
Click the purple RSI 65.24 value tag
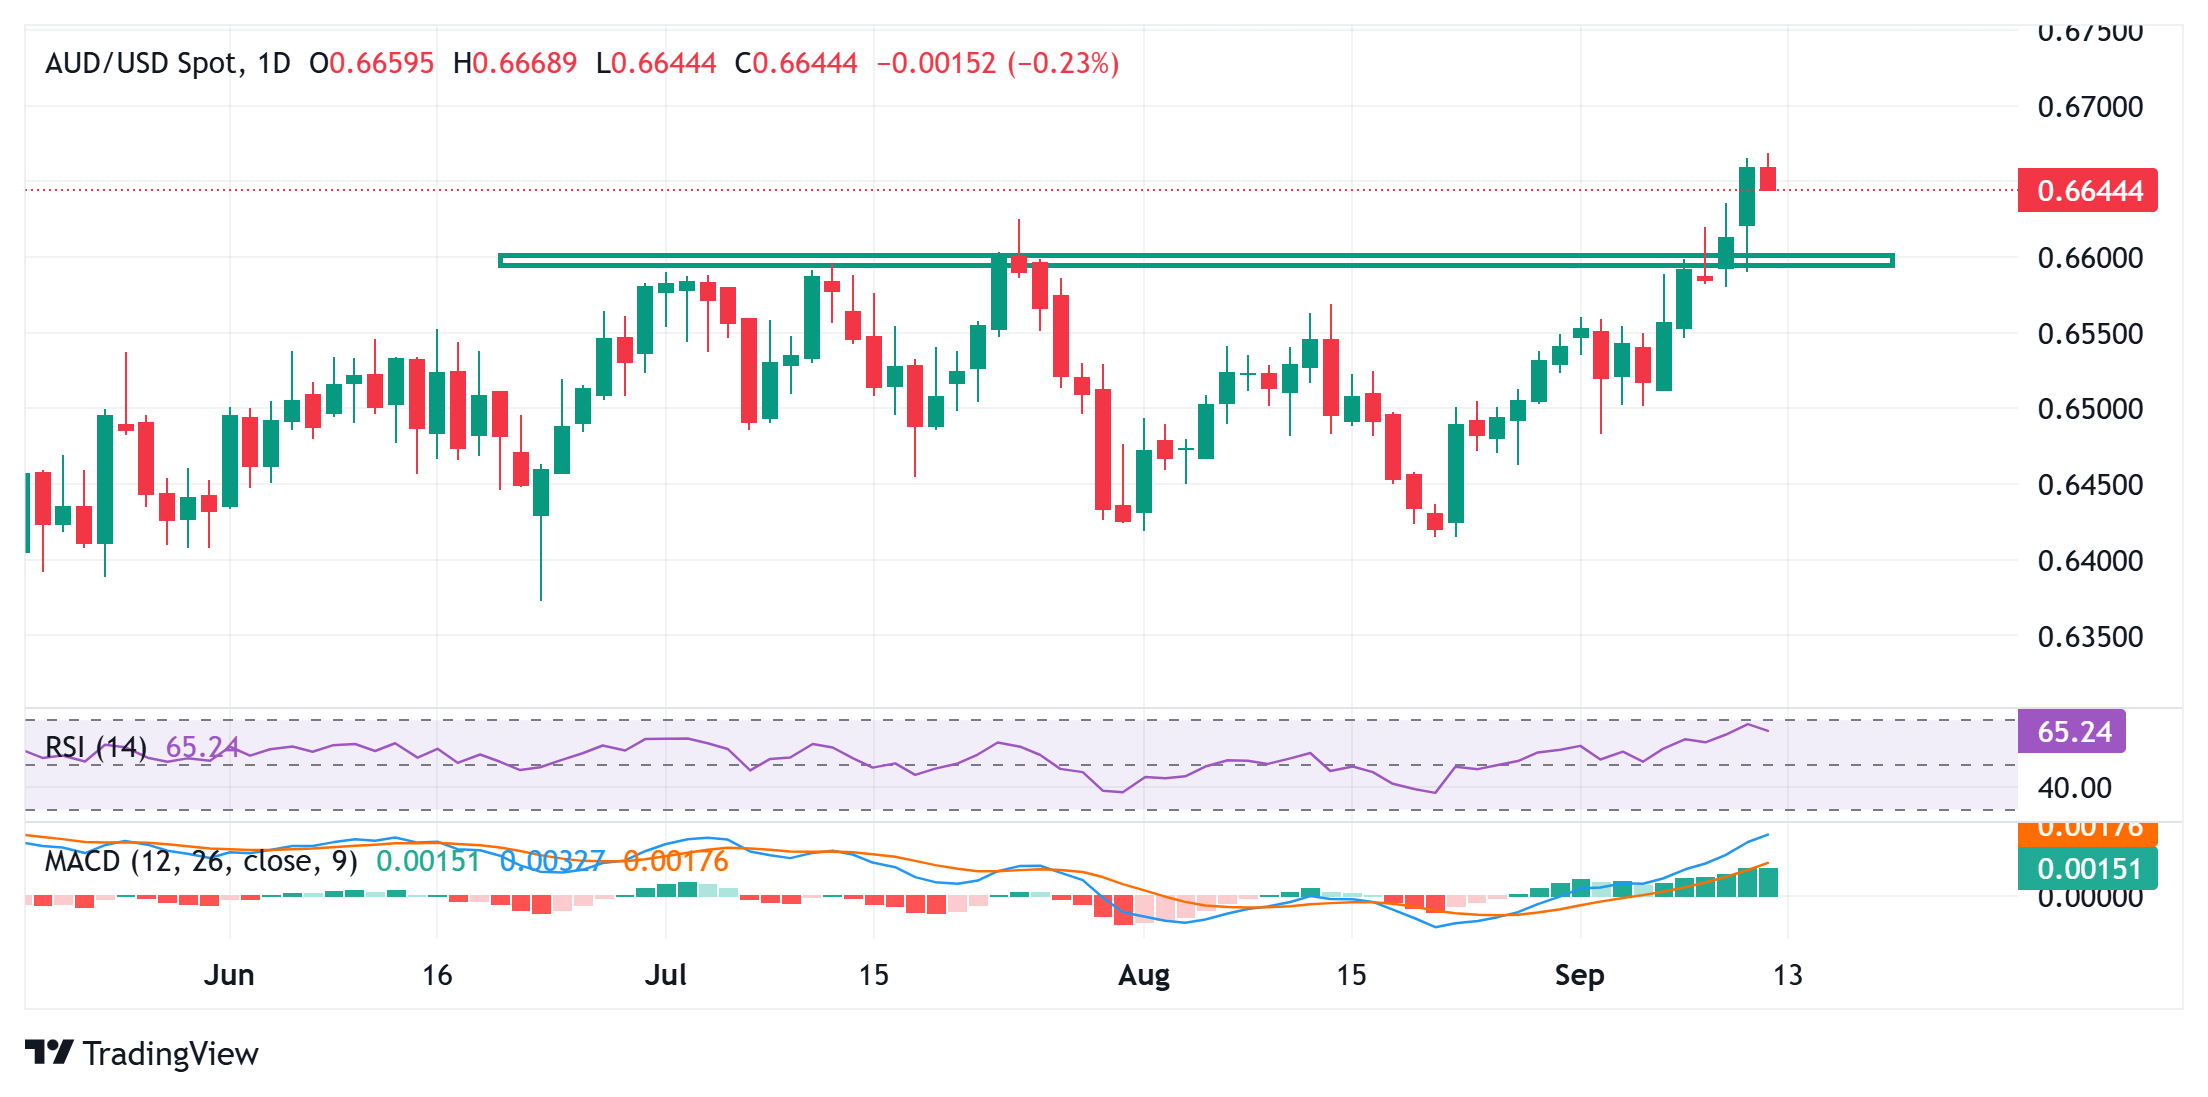2072,731
